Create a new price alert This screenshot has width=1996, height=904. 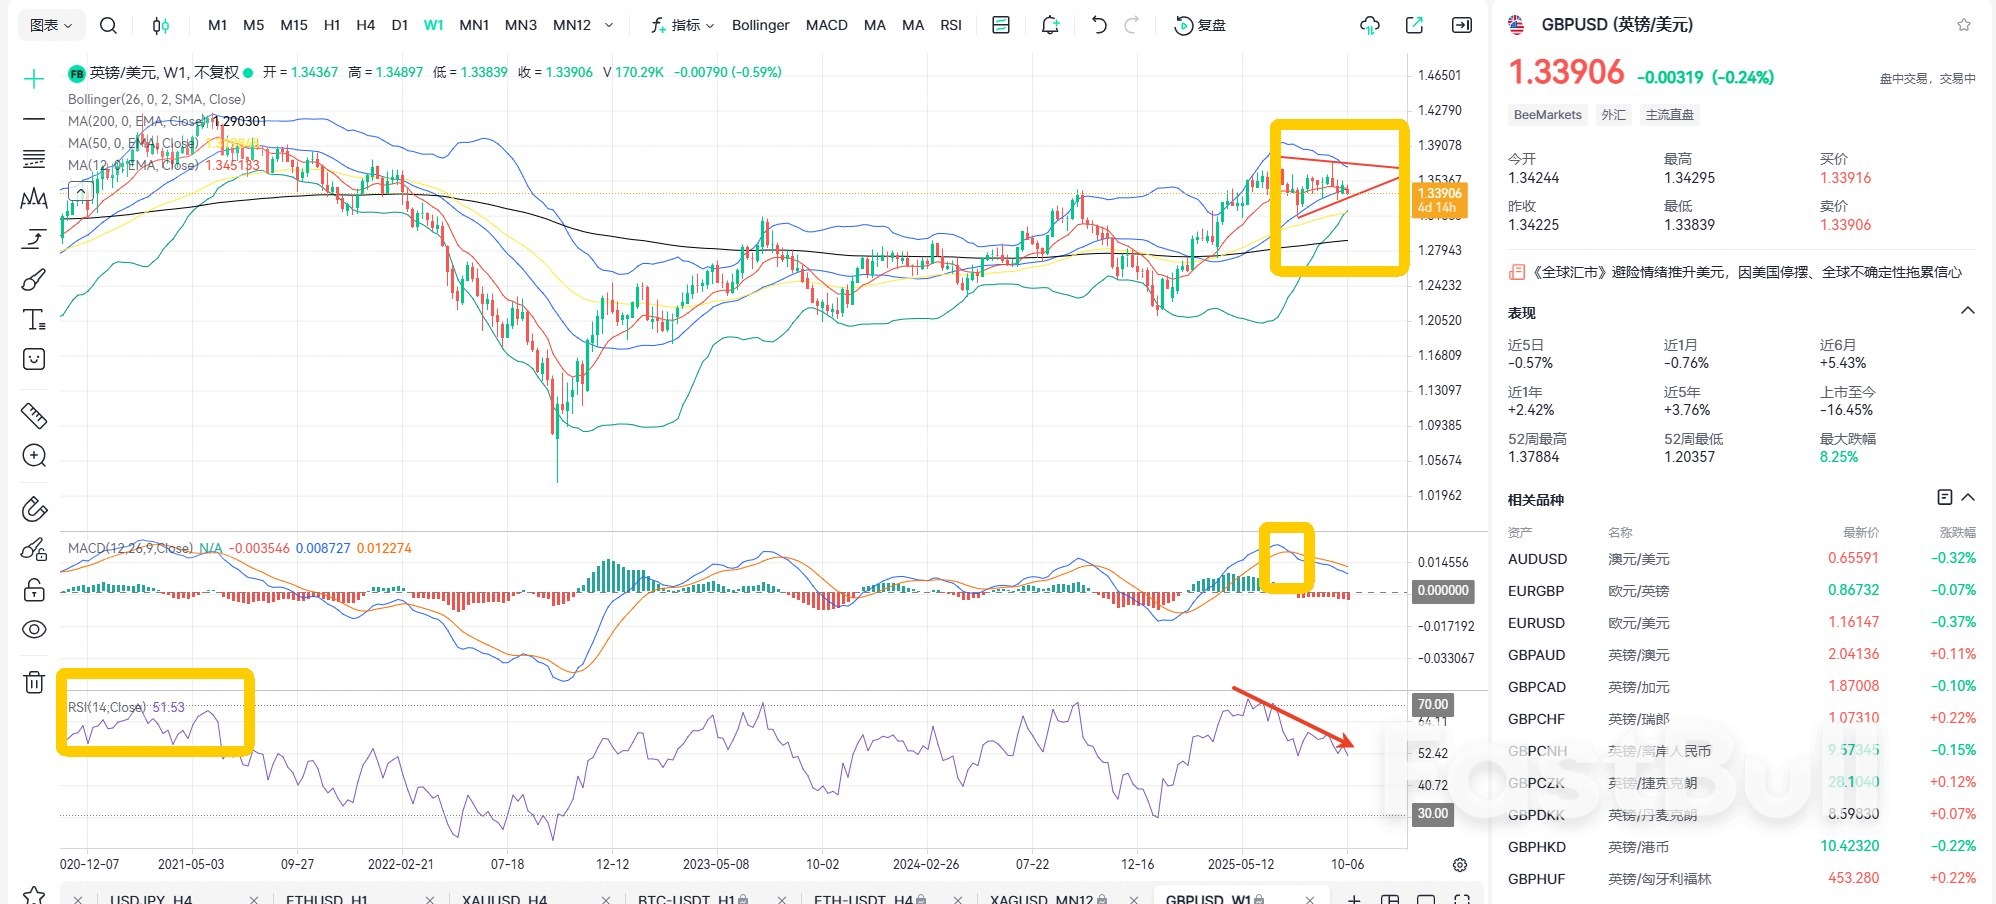coord(1049,25)
